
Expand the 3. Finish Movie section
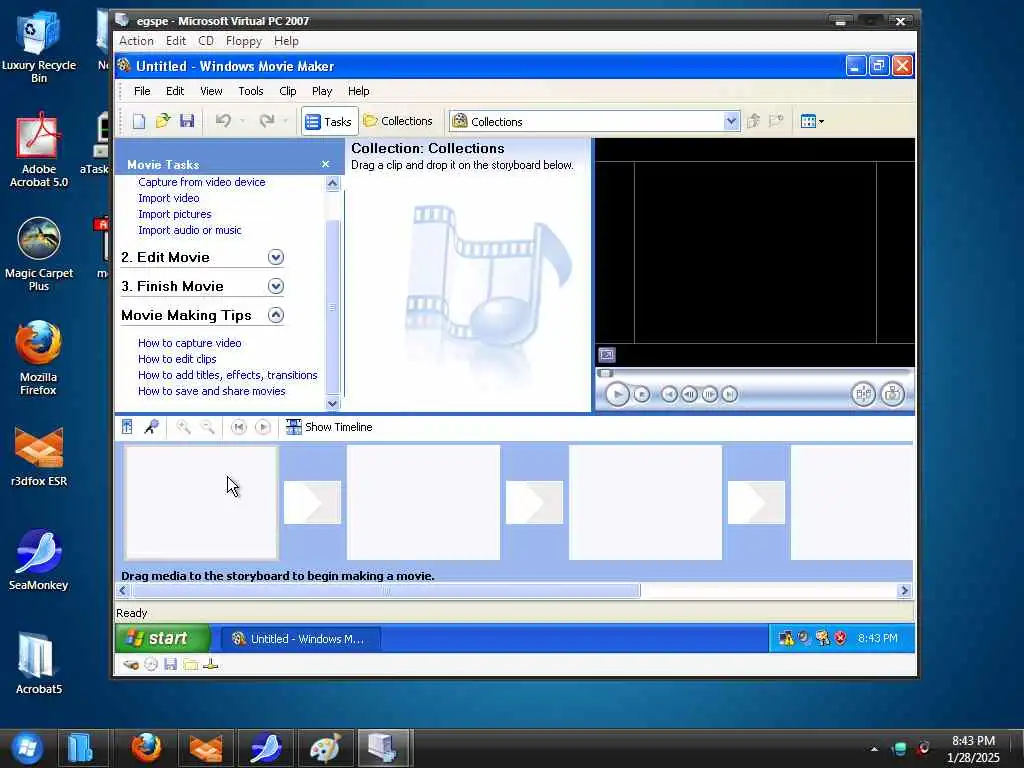(276, 286)
